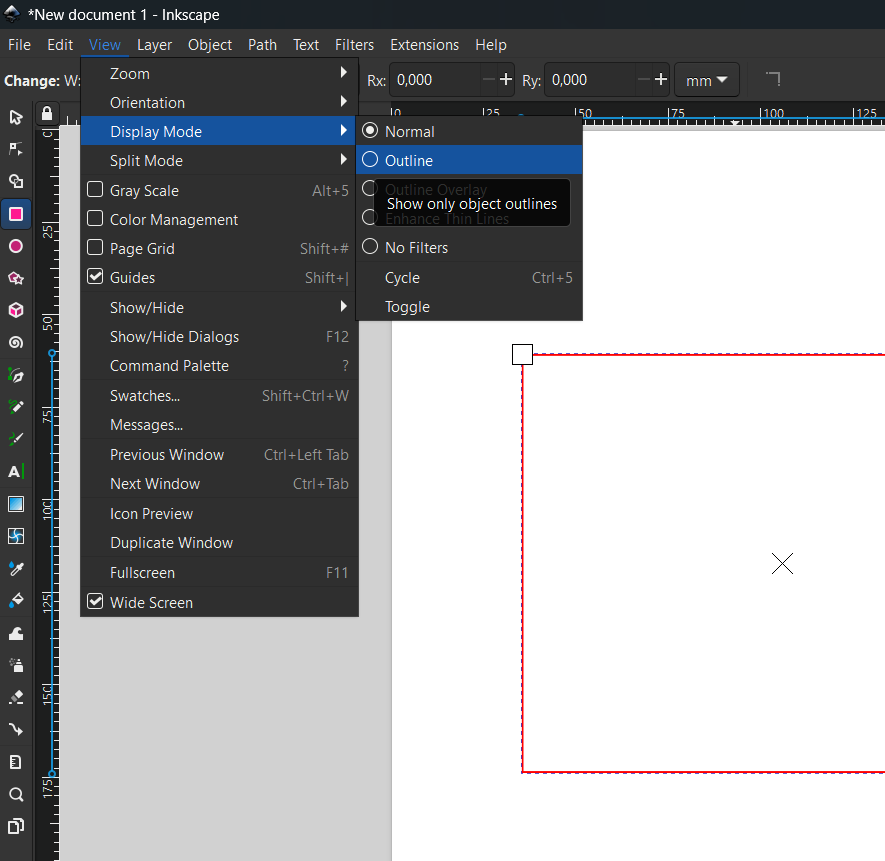Select the Zoom magnifier tool
This screenshot has height=861, width=885.
pos(16,794)
